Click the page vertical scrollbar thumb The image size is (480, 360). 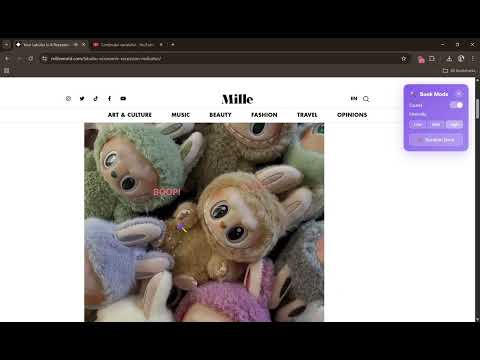[x=477, y=108]
